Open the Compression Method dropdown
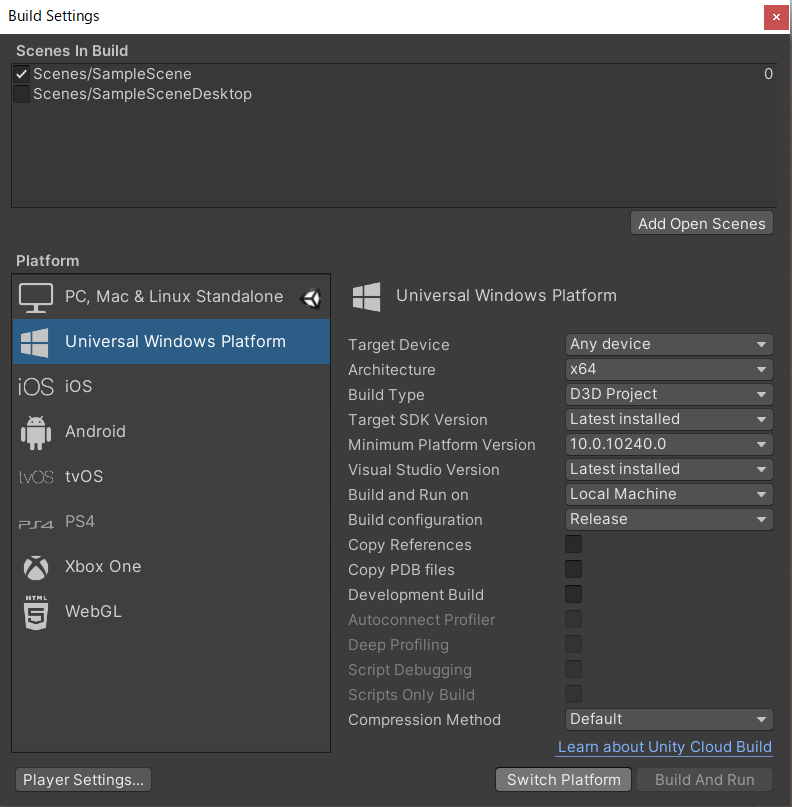 pyautogui.click(x=669, y=719)
